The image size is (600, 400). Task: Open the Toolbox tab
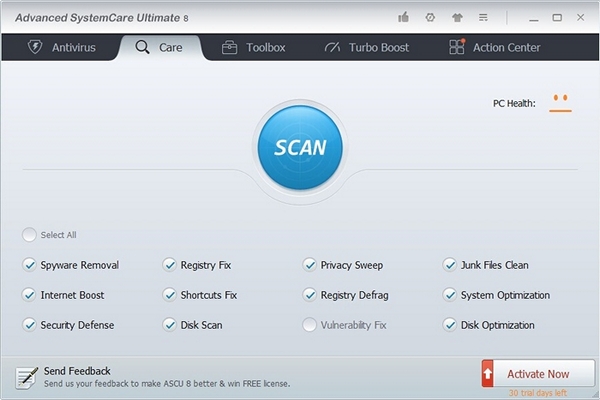point(253,47)
